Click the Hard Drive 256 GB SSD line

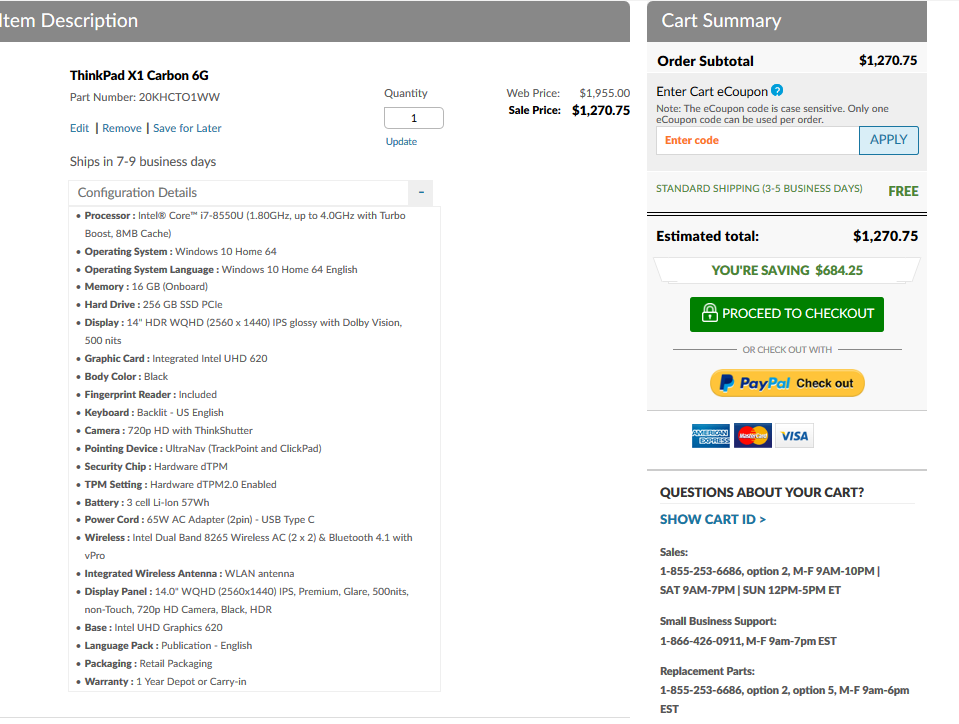pos(154,305)
